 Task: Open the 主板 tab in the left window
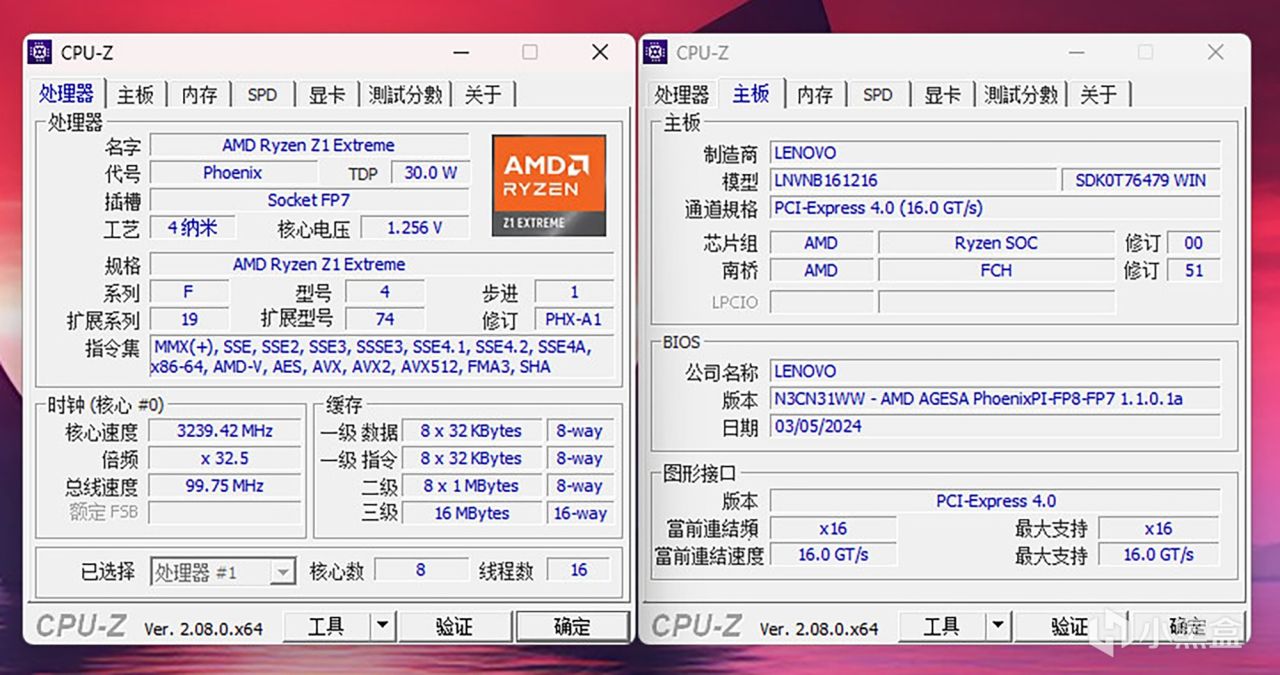(x=135, y=94)
